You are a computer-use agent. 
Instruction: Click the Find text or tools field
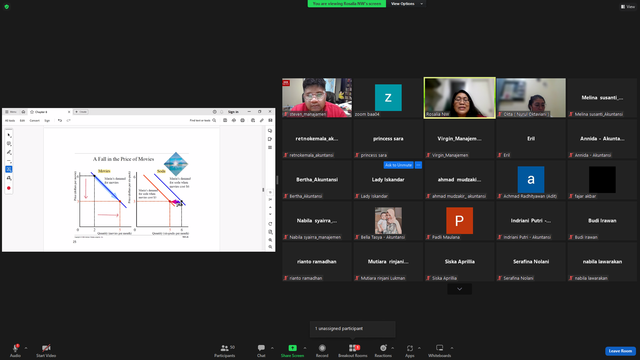[x=203, y=120]
